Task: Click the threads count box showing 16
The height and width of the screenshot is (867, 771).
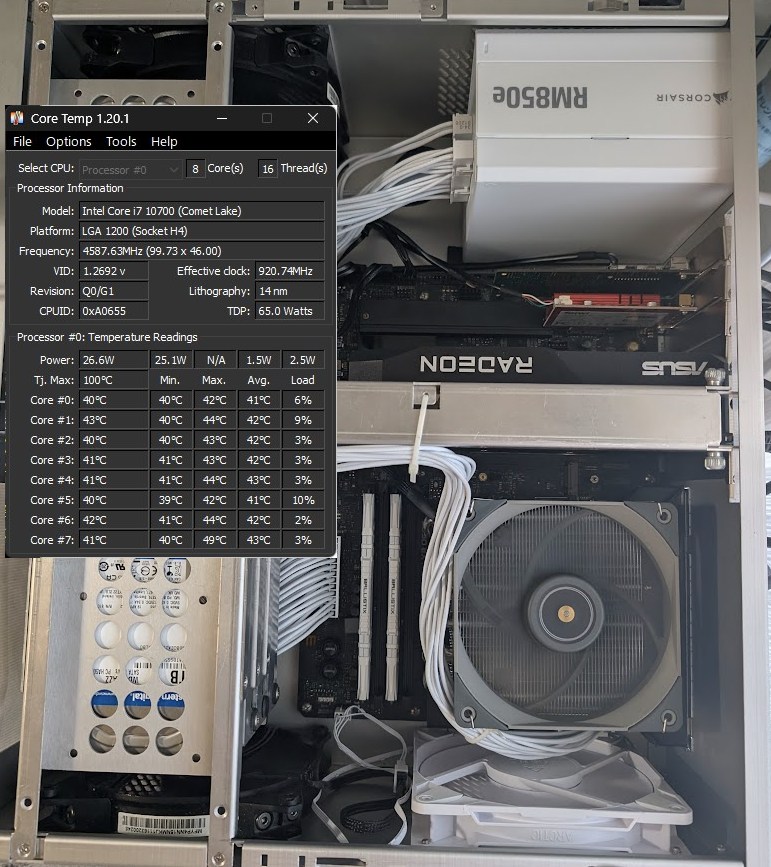Action: coord(268,169)
